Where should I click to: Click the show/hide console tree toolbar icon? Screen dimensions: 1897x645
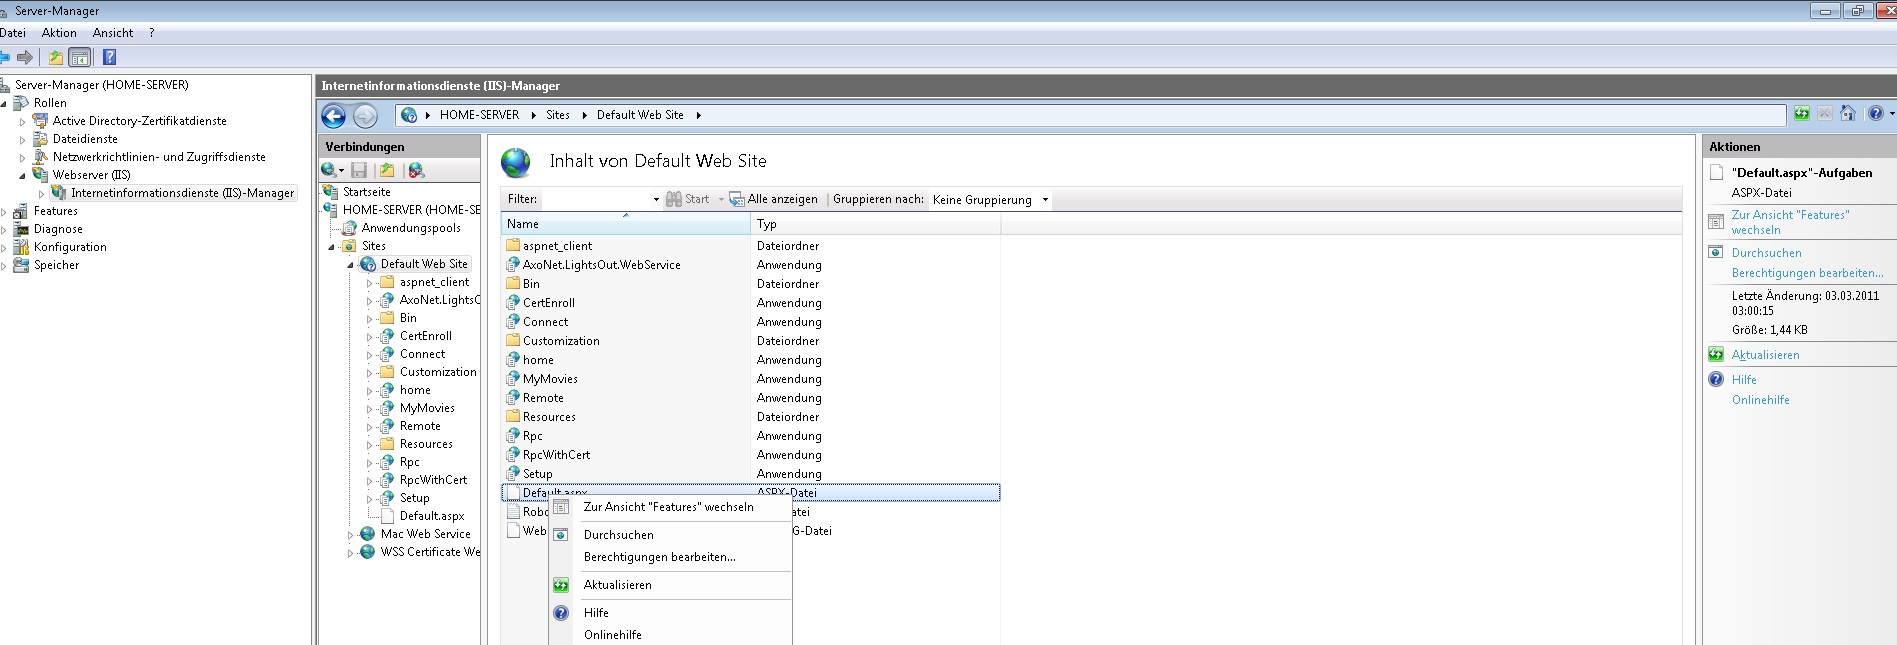pos(80,58)
